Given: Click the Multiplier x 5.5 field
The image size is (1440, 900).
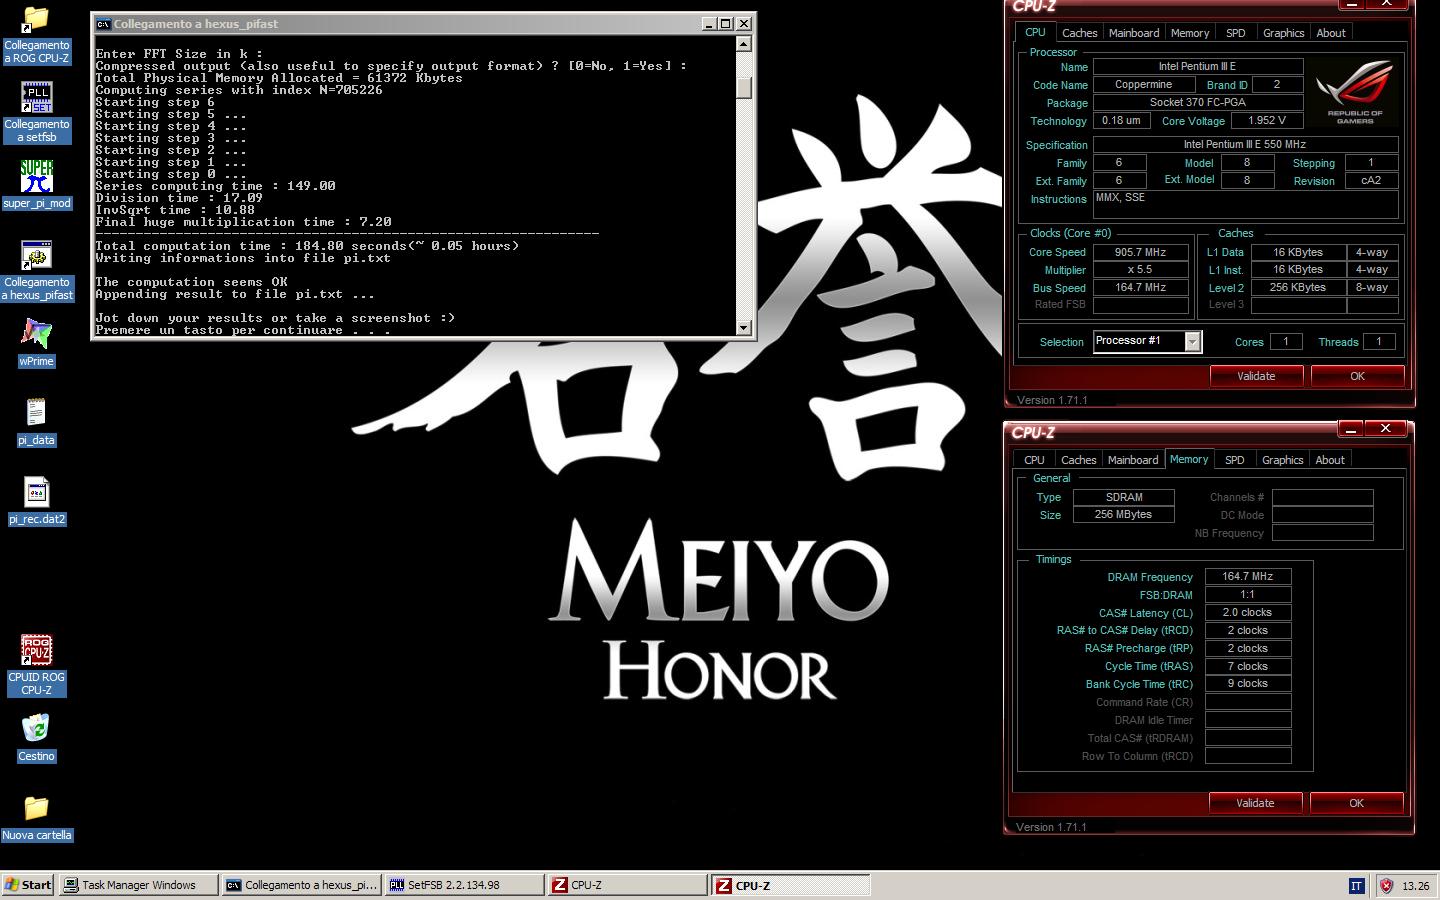Looking at the screenshot, I should click(x=1141, y=269).
